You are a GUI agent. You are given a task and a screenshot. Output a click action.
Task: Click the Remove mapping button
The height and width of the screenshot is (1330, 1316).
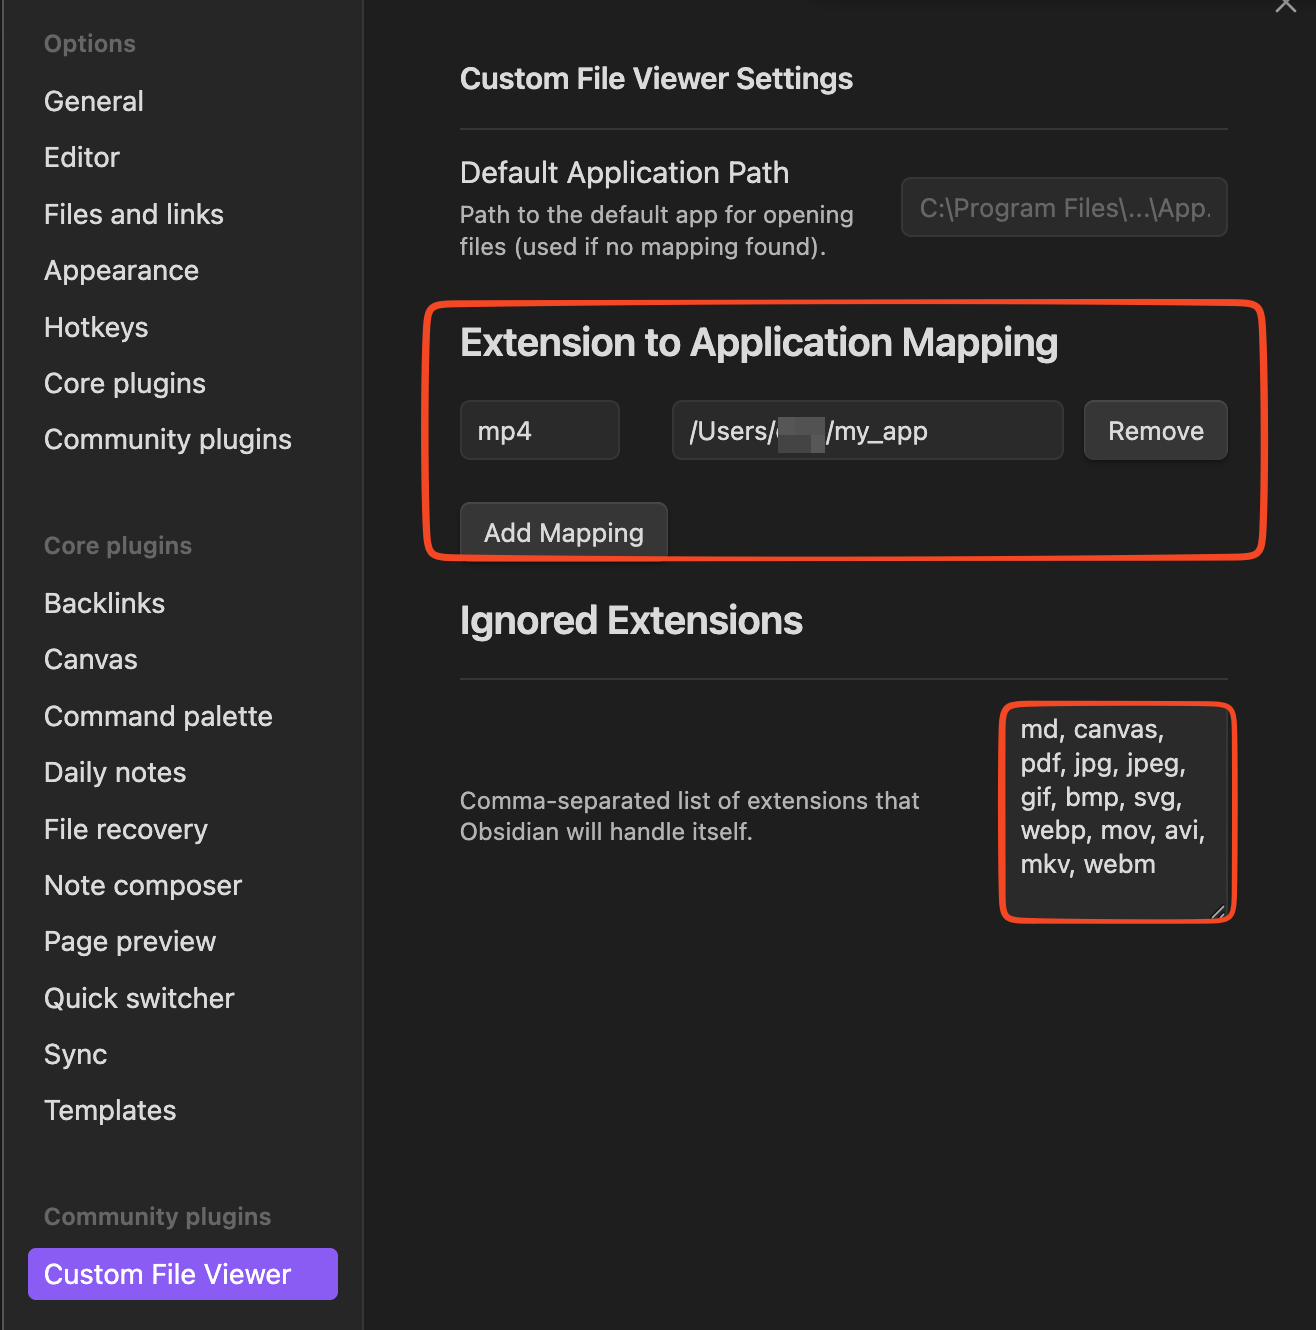1155,431
